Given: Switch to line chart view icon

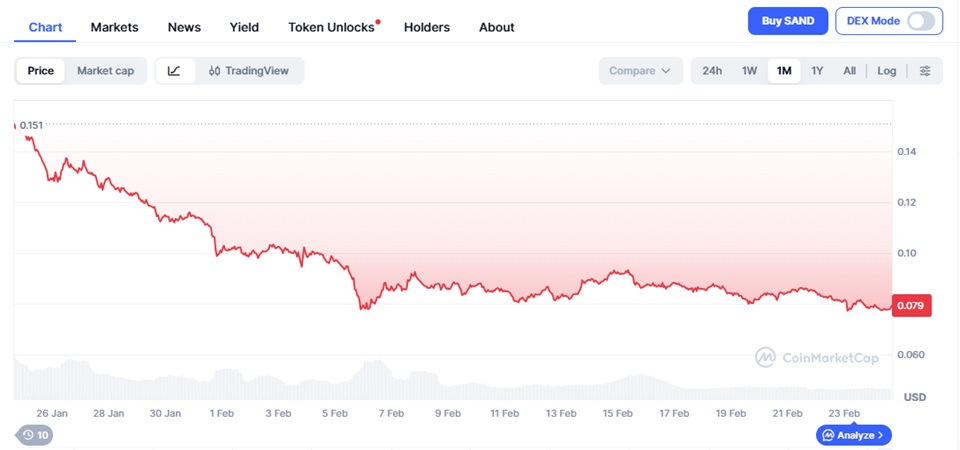Looking at the screenshot, I should click(x=174, y=71).
